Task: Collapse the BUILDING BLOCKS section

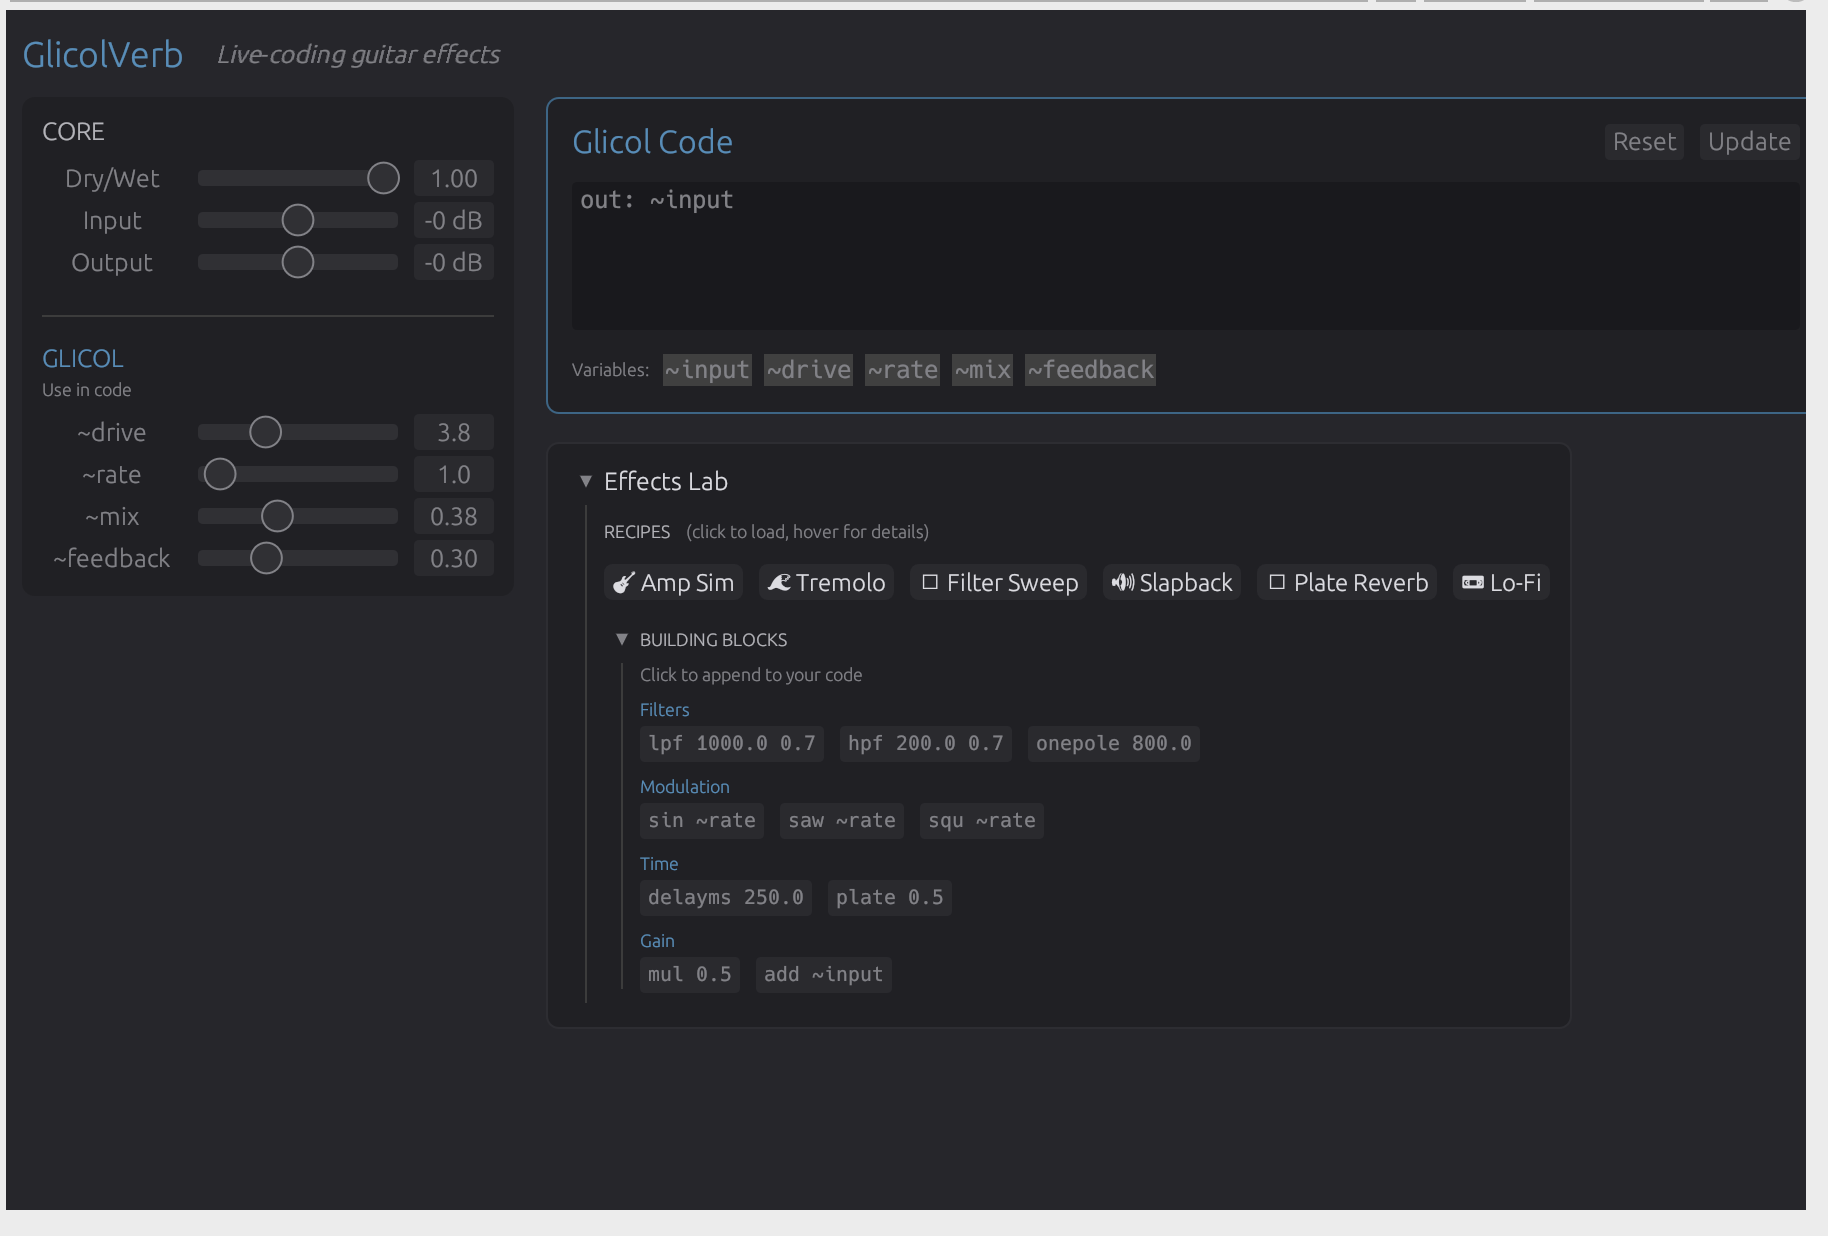Action: (622, 639)
